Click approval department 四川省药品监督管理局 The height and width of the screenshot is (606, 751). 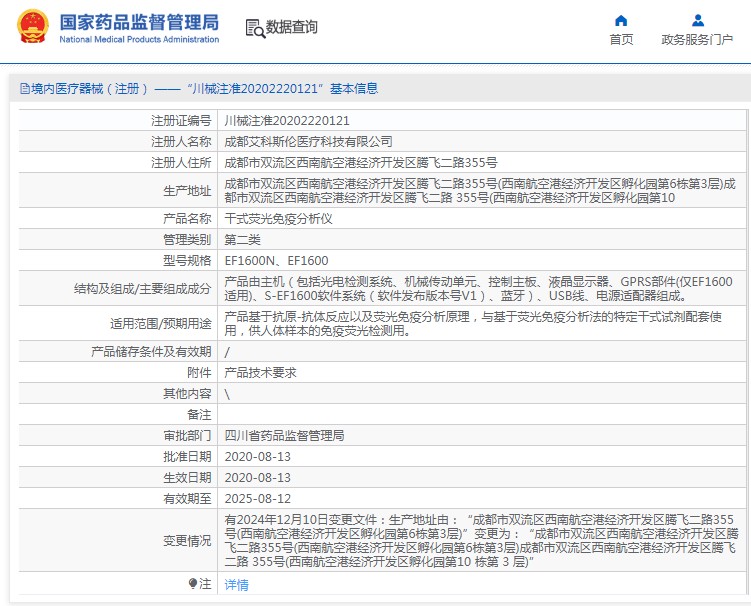point(284,435)
